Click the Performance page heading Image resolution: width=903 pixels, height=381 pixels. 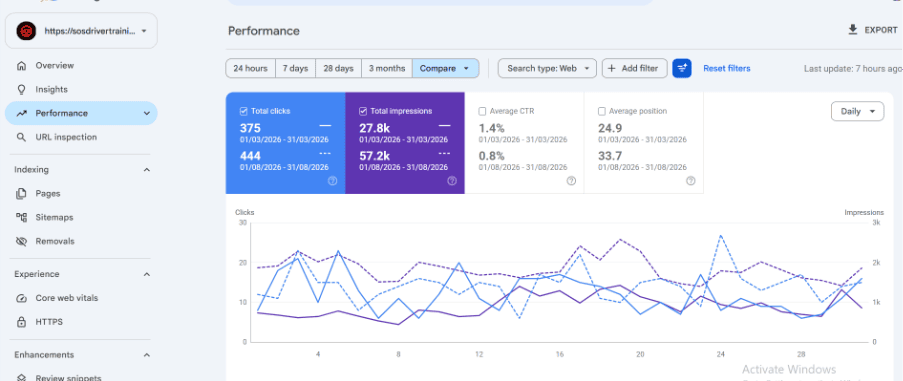(x=264, y=31)
